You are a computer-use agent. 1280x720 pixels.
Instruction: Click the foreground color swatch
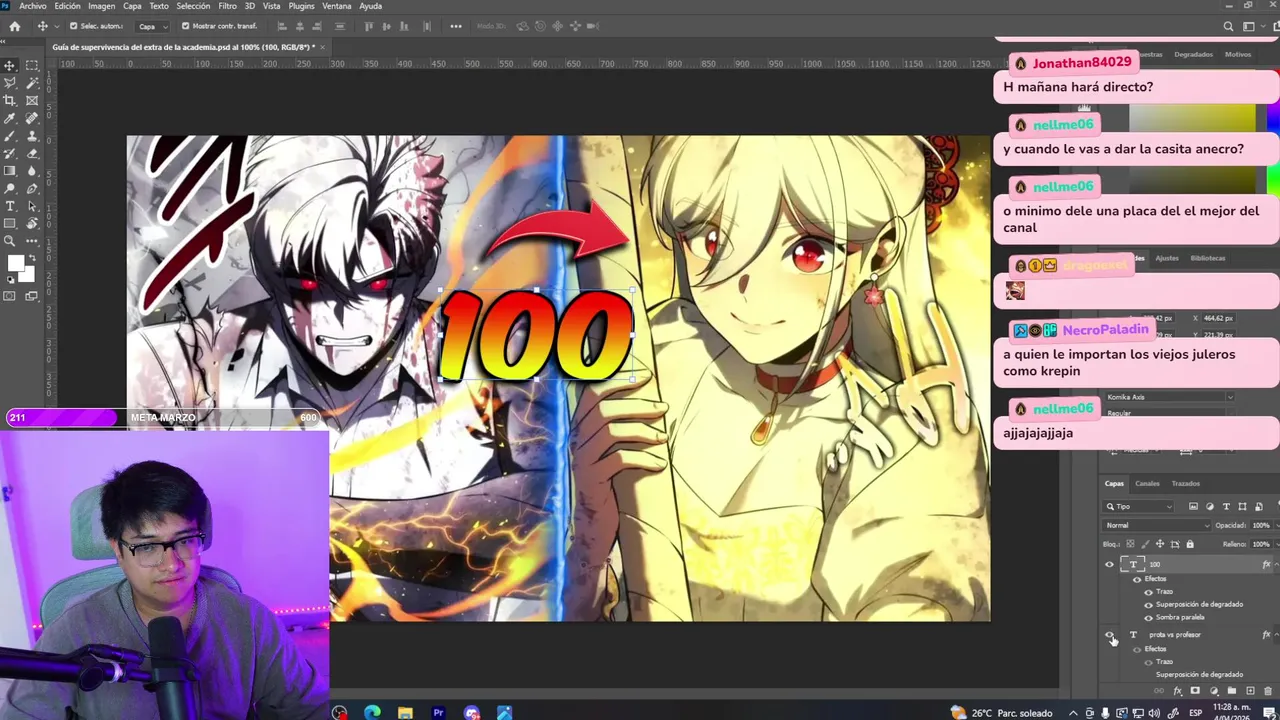(x=15, y=263)
